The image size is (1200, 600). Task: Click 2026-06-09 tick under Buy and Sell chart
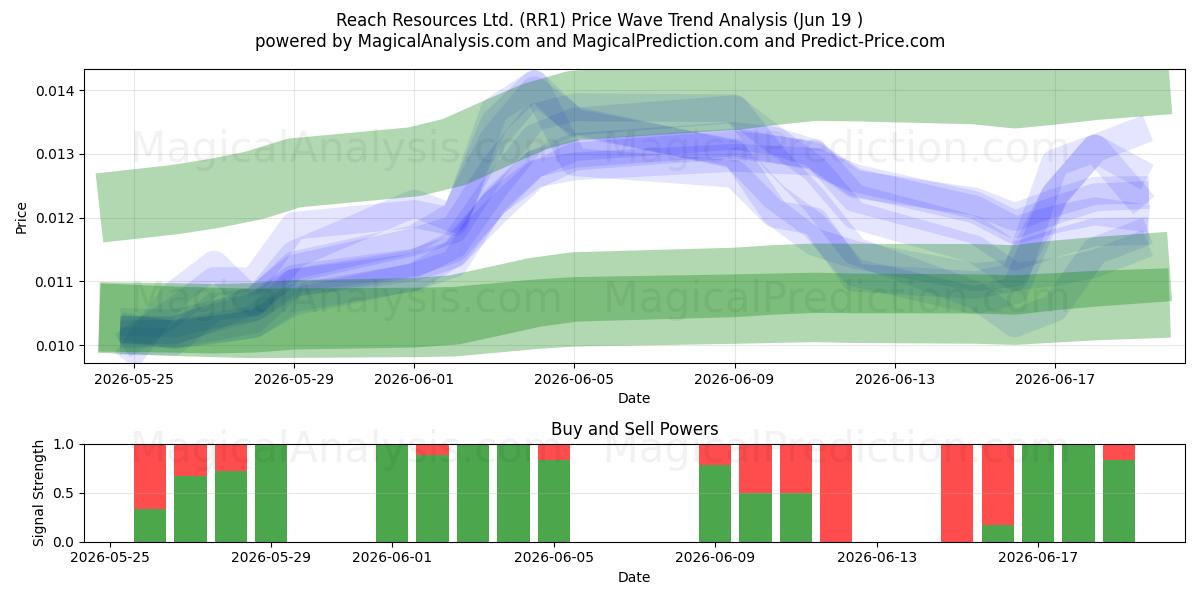click(x=715, y=558)
